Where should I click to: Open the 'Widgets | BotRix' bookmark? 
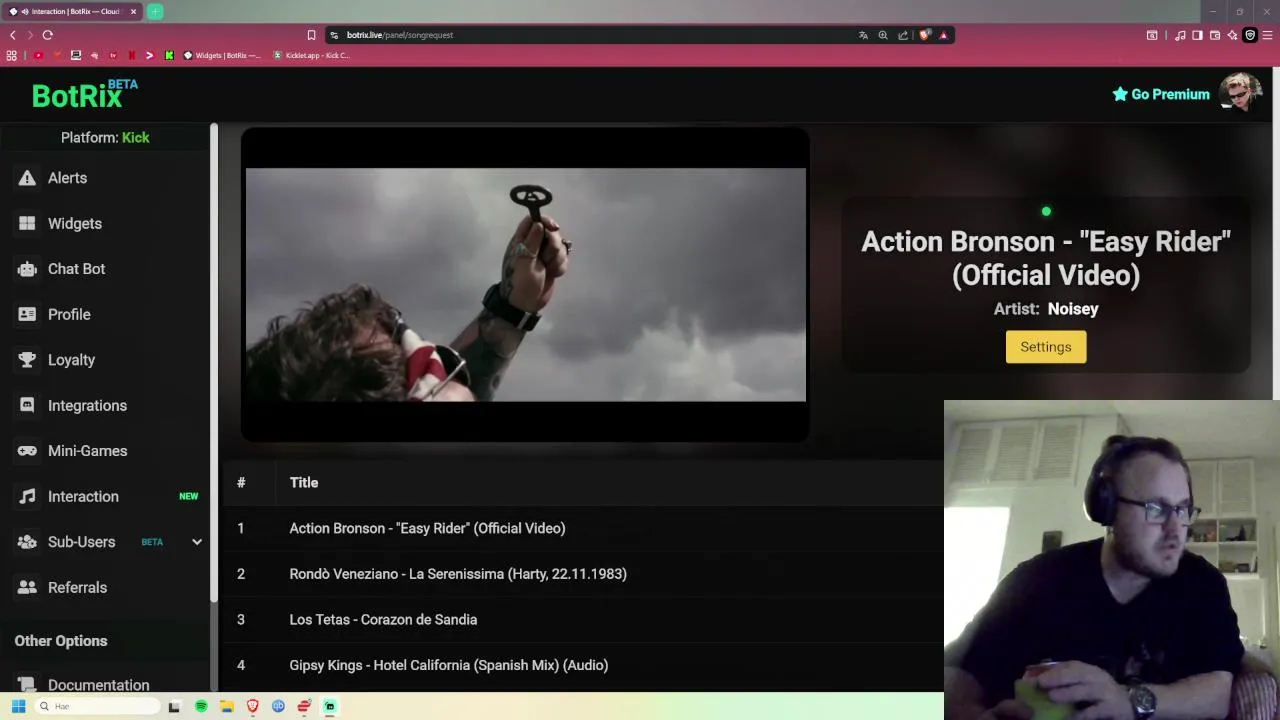222,55
